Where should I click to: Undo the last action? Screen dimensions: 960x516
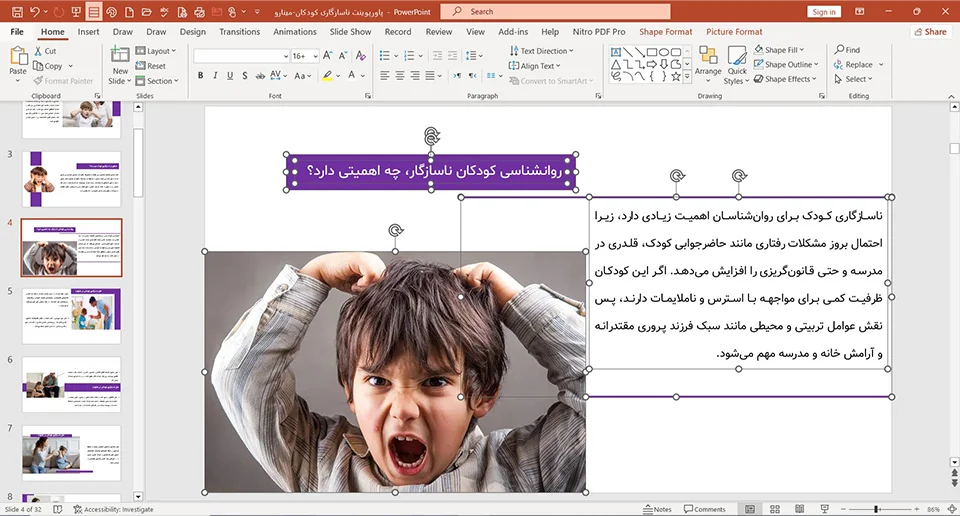[35, 12]
